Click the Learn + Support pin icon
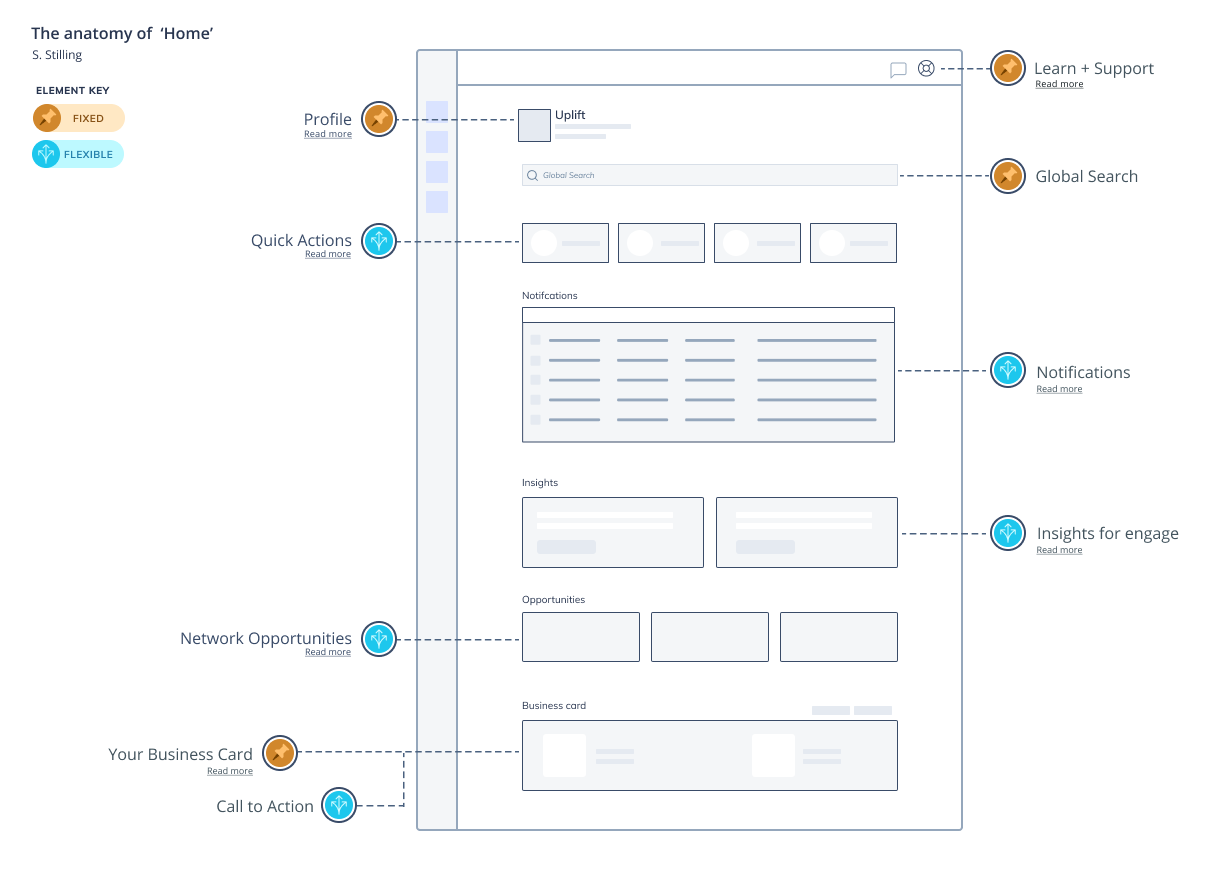Image resolution: width=1220 pixels, height=883 pixels. click(x=1008, y=69)
